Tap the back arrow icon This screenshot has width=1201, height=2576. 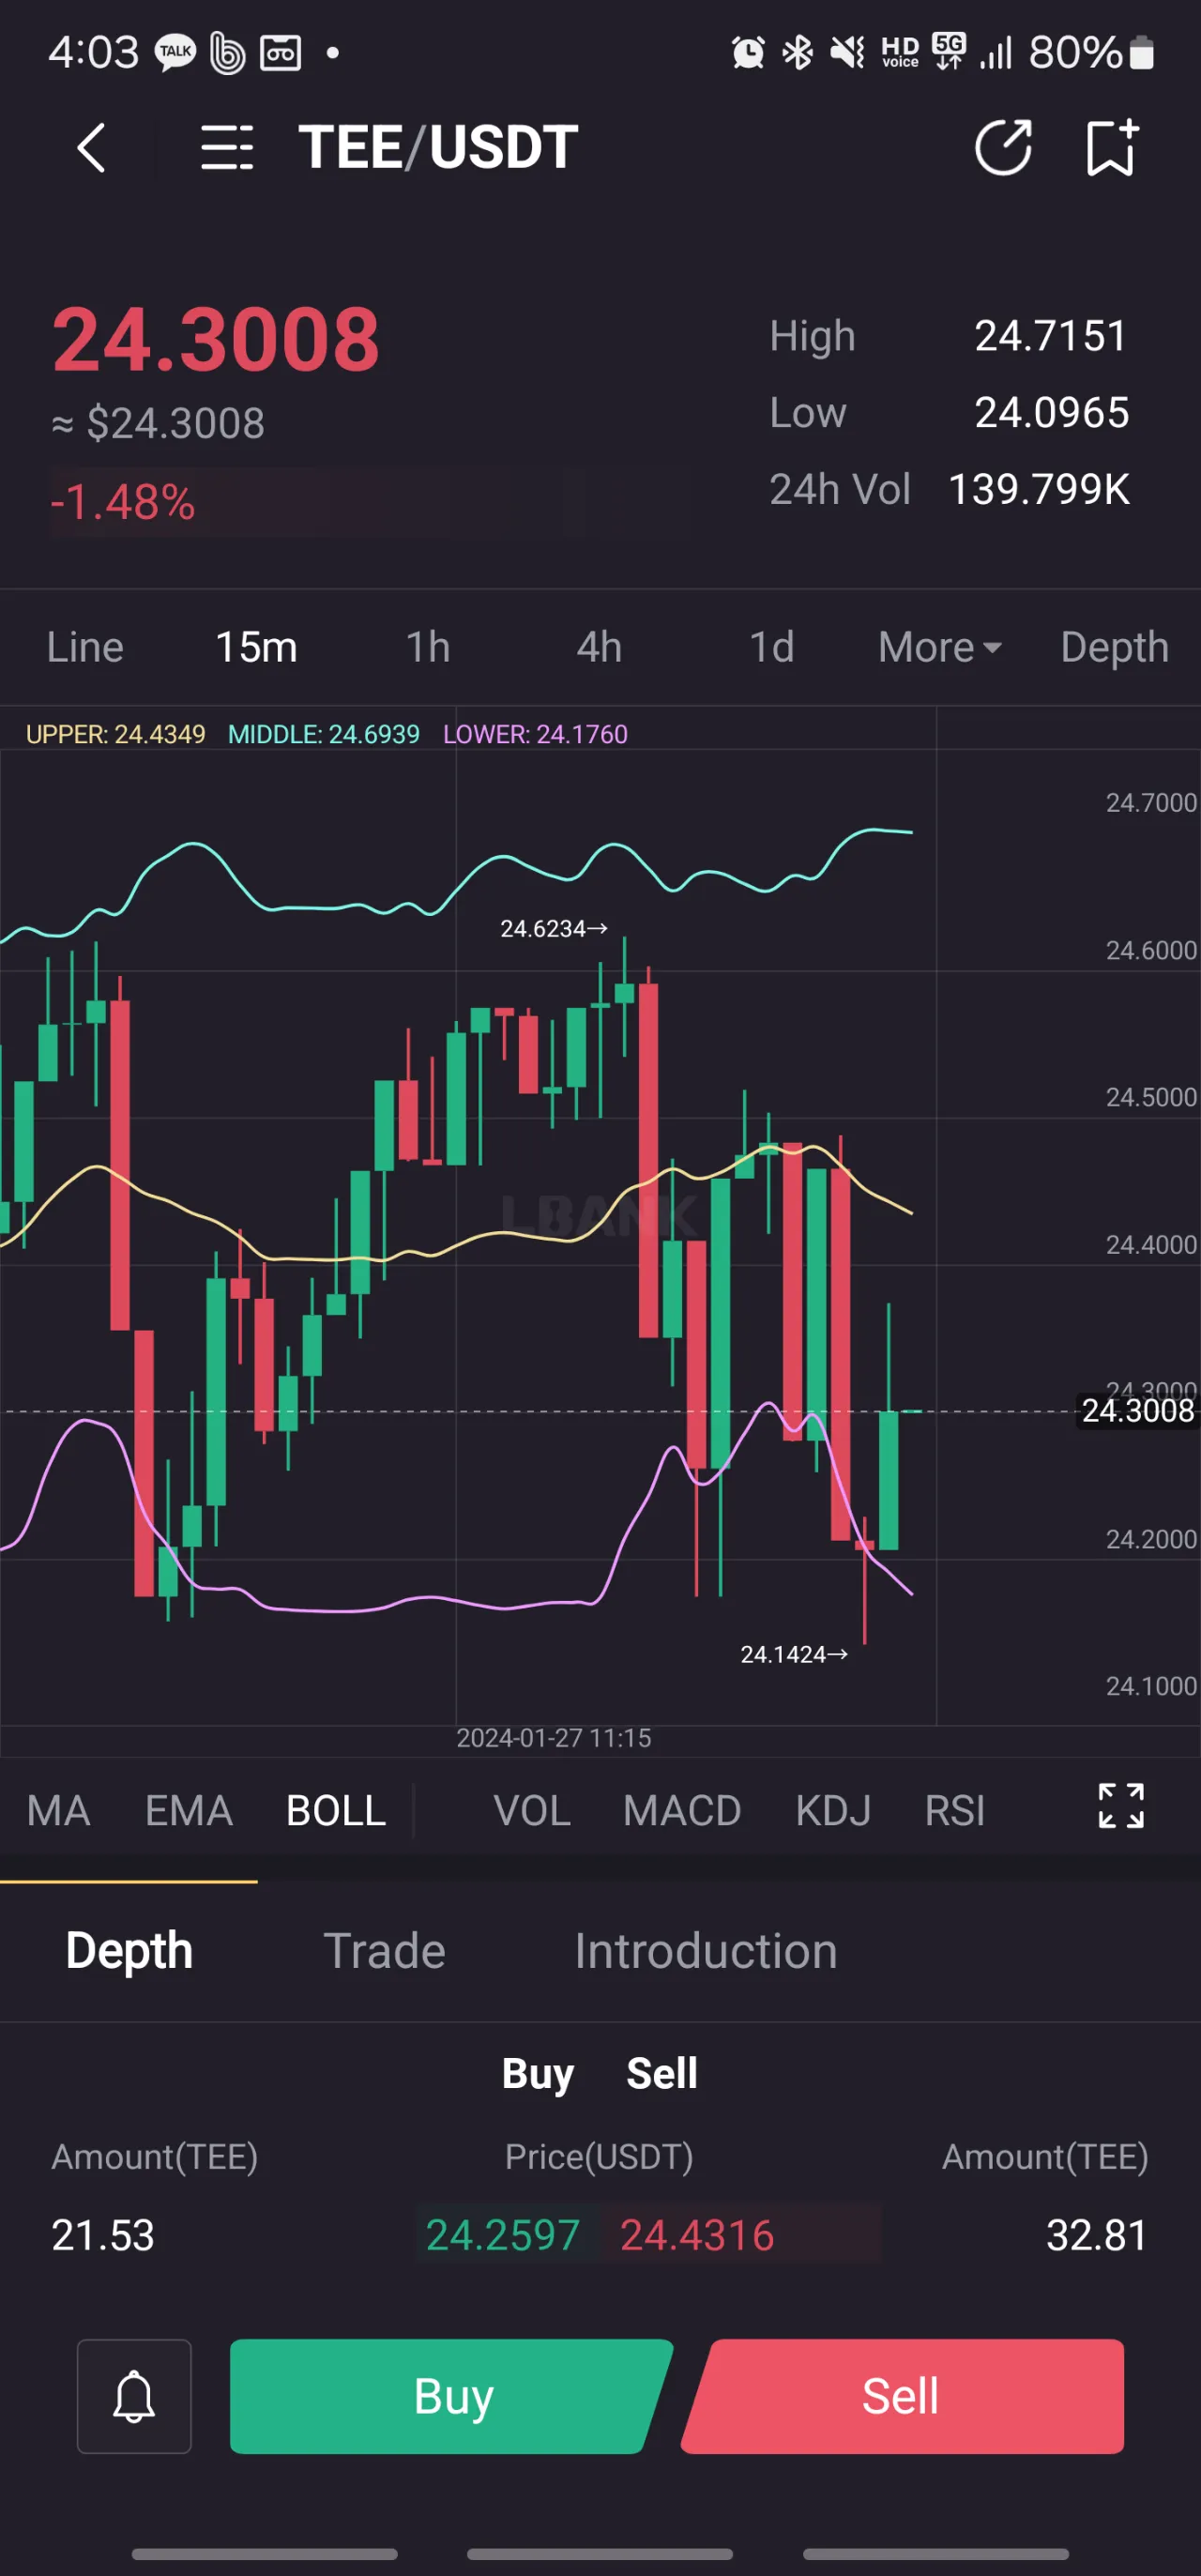pos(91,148)
